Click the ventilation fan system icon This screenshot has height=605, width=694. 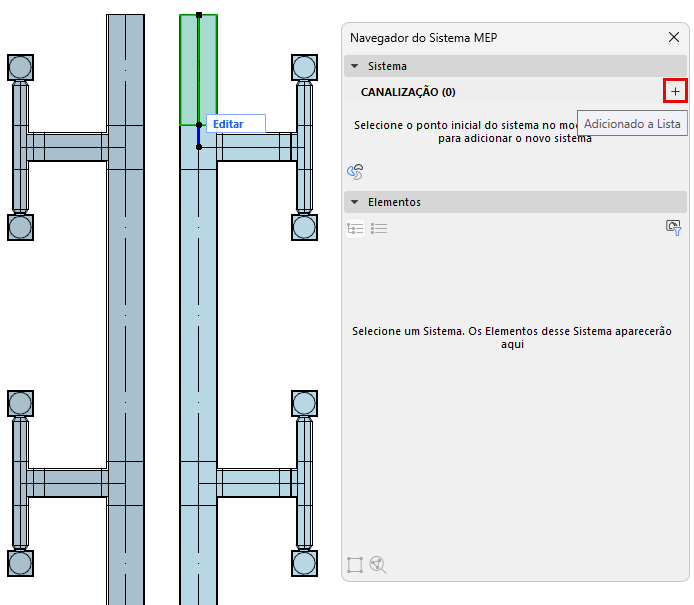pyautogui.click(x=355, y=172)
